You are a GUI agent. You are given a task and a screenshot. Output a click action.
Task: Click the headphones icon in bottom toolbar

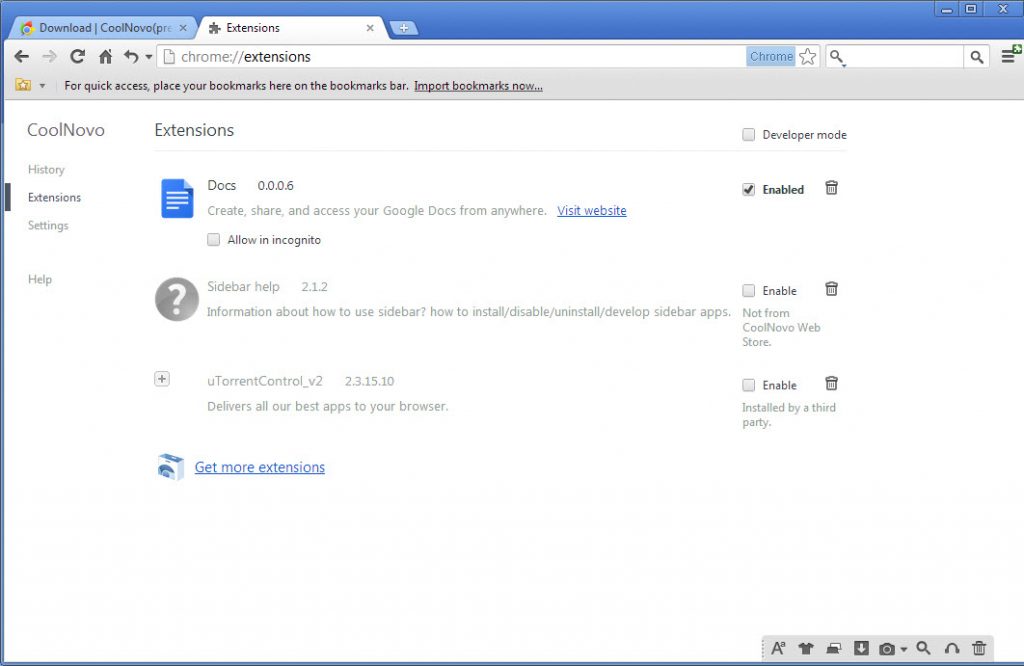point(952,648)
